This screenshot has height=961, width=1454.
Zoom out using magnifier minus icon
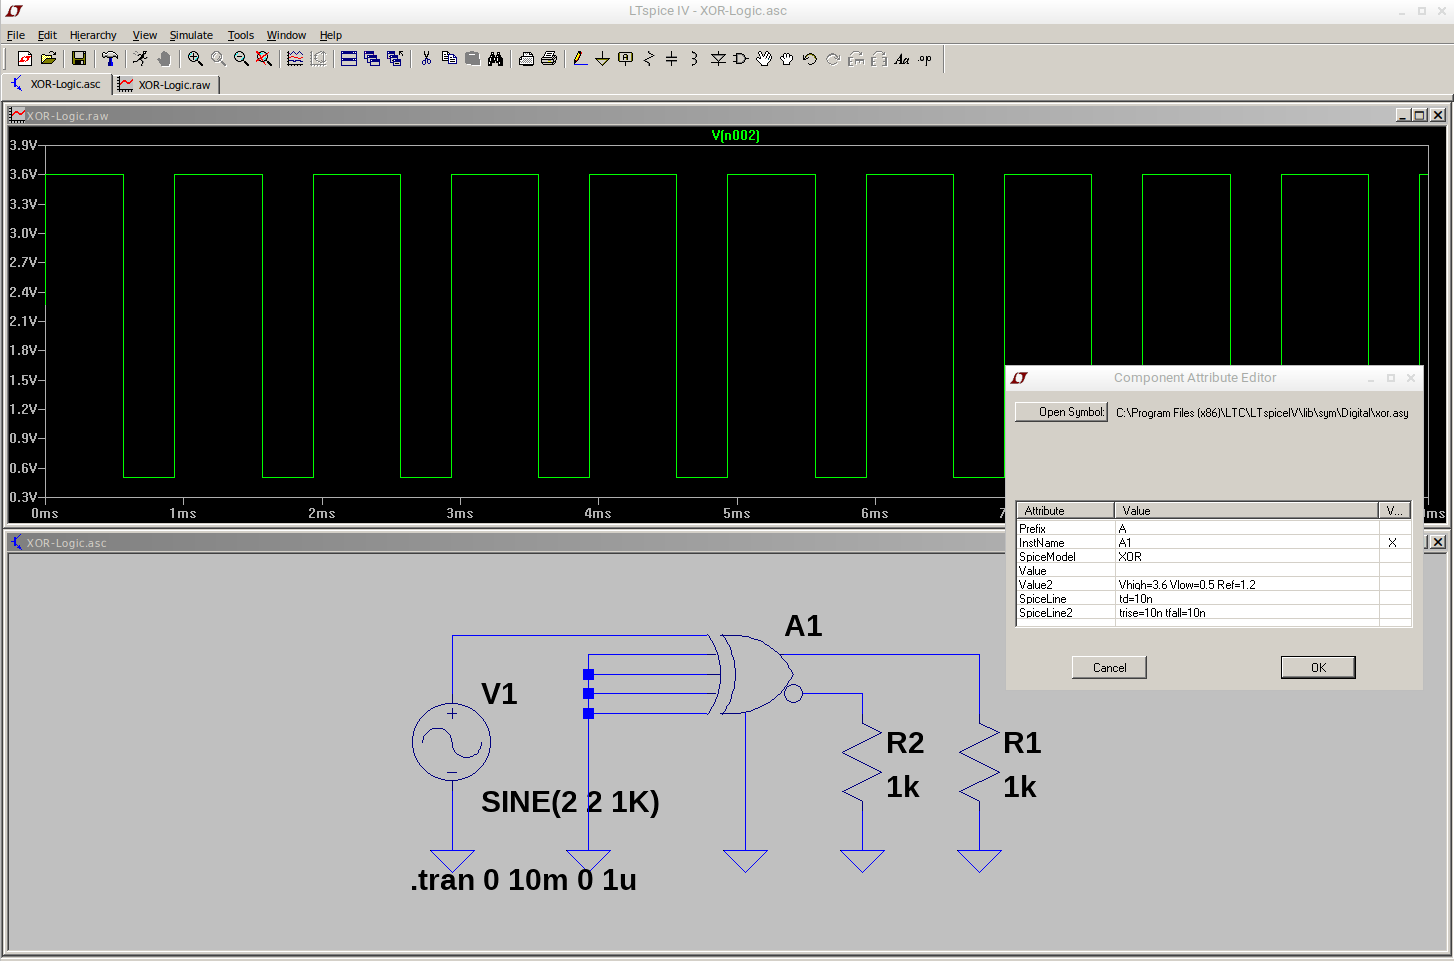(x=241, y=59)
